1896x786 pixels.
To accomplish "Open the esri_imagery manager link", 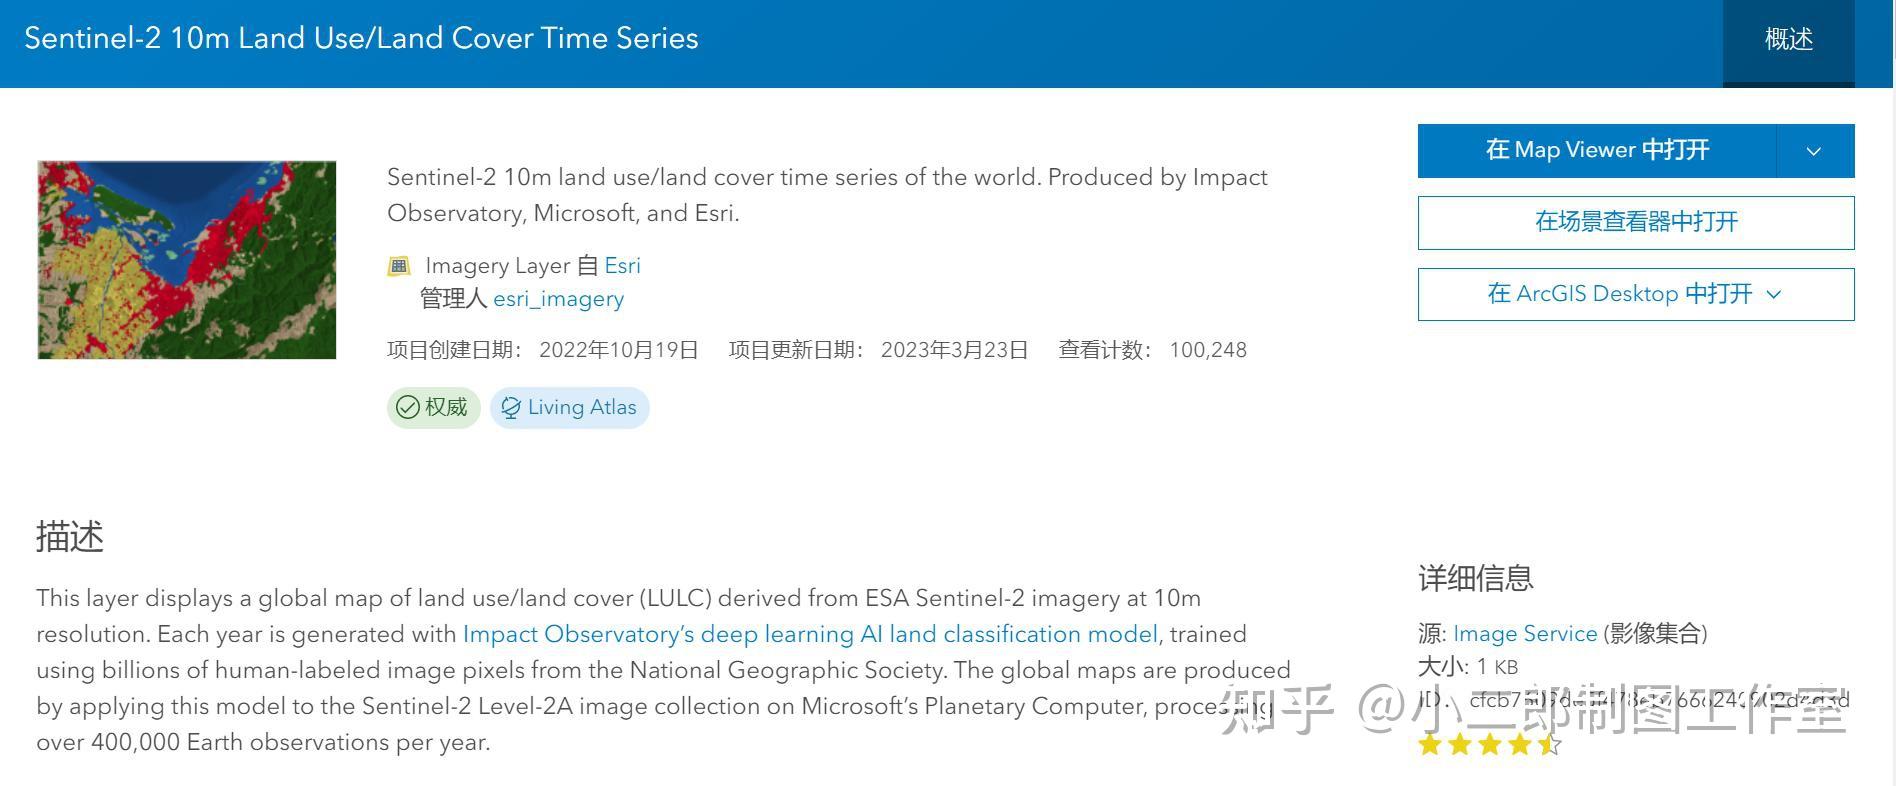I will coord(558,299).
